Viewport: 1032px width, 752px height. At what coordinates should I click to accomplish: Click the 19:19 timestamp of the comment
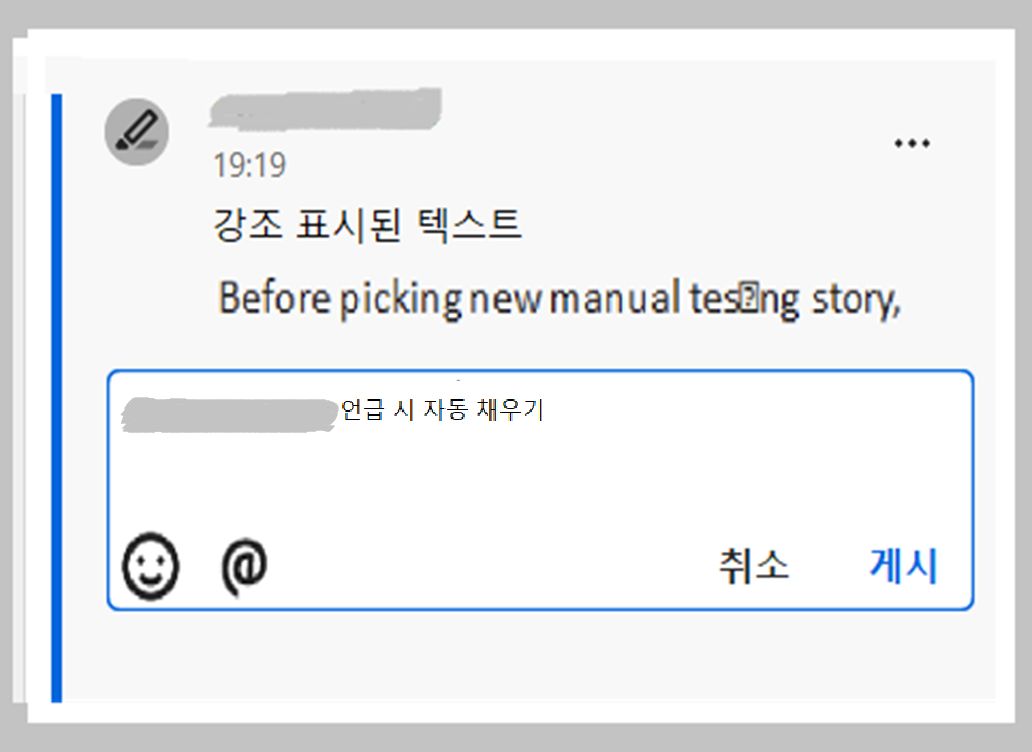coord(248,164)
